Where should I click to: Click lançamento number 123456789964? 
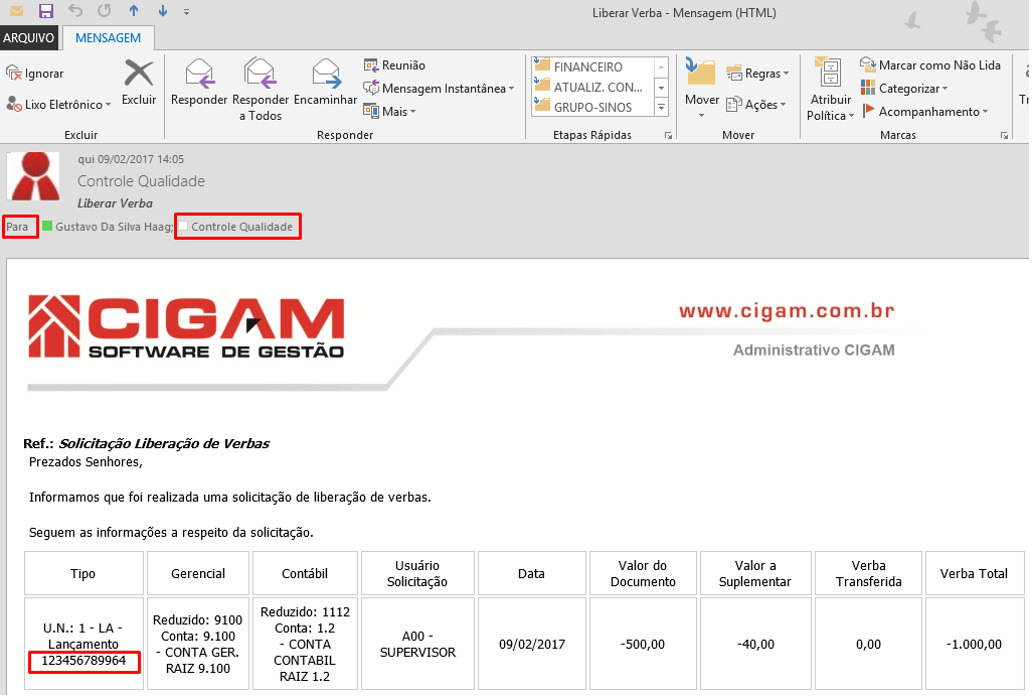pyautogui.click(x=84, y=661)
